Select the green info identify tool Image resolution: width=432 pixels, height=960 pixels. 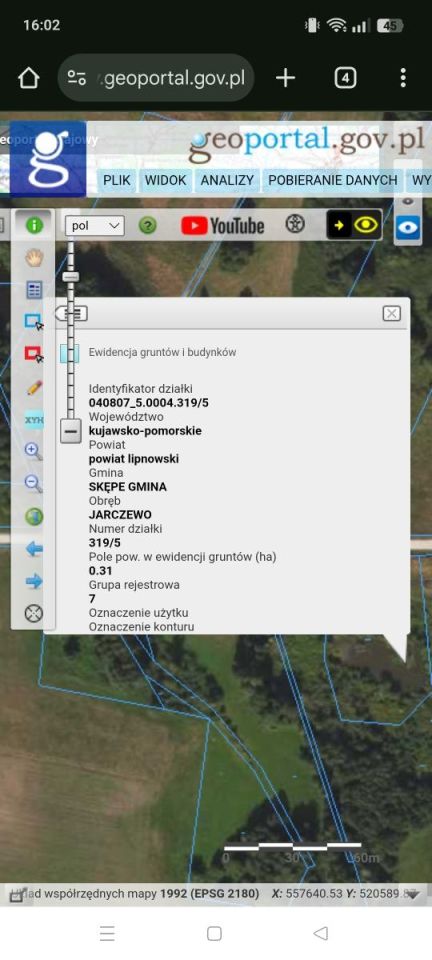pos(34,226)
